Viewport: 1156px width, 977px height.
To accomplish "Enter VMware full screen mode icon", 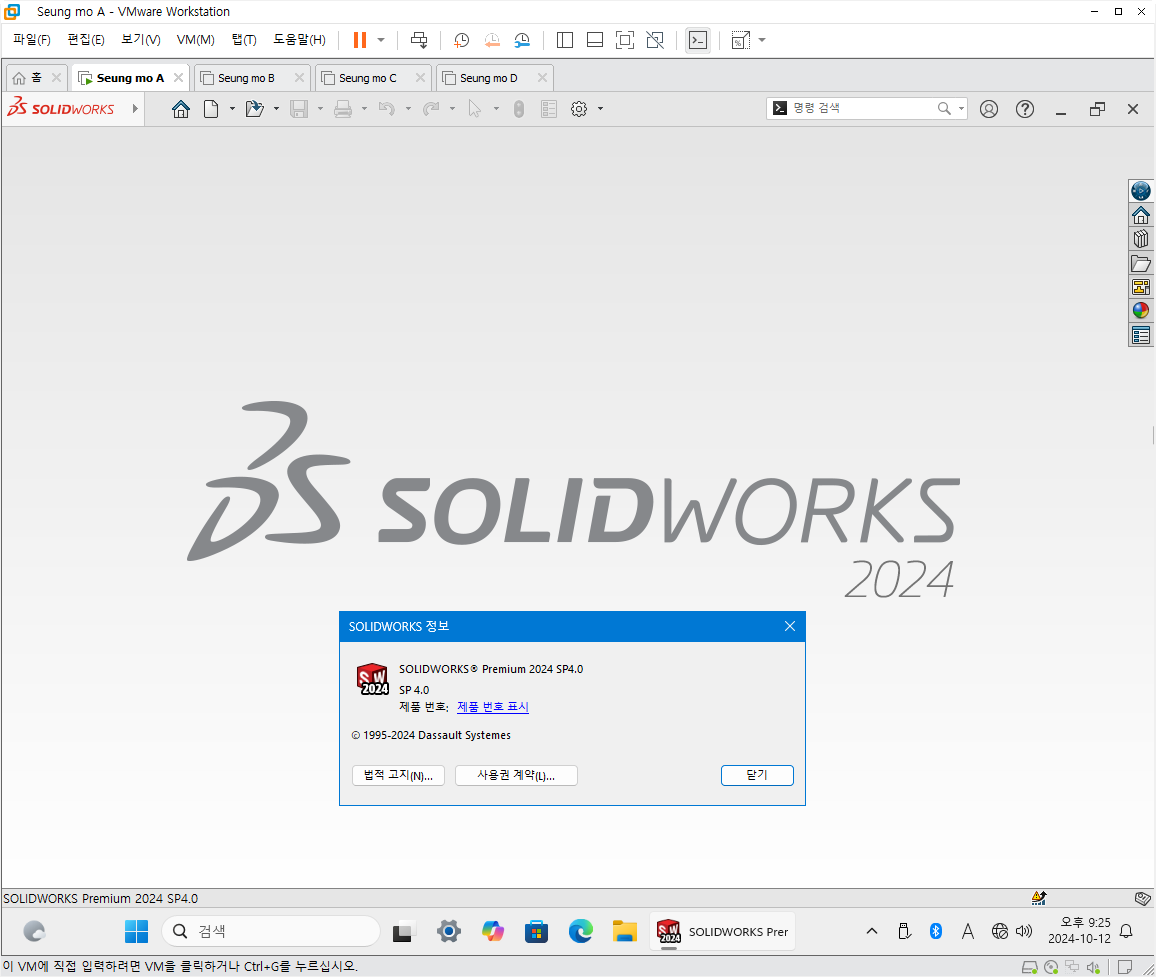I will (x=624, y=40).
